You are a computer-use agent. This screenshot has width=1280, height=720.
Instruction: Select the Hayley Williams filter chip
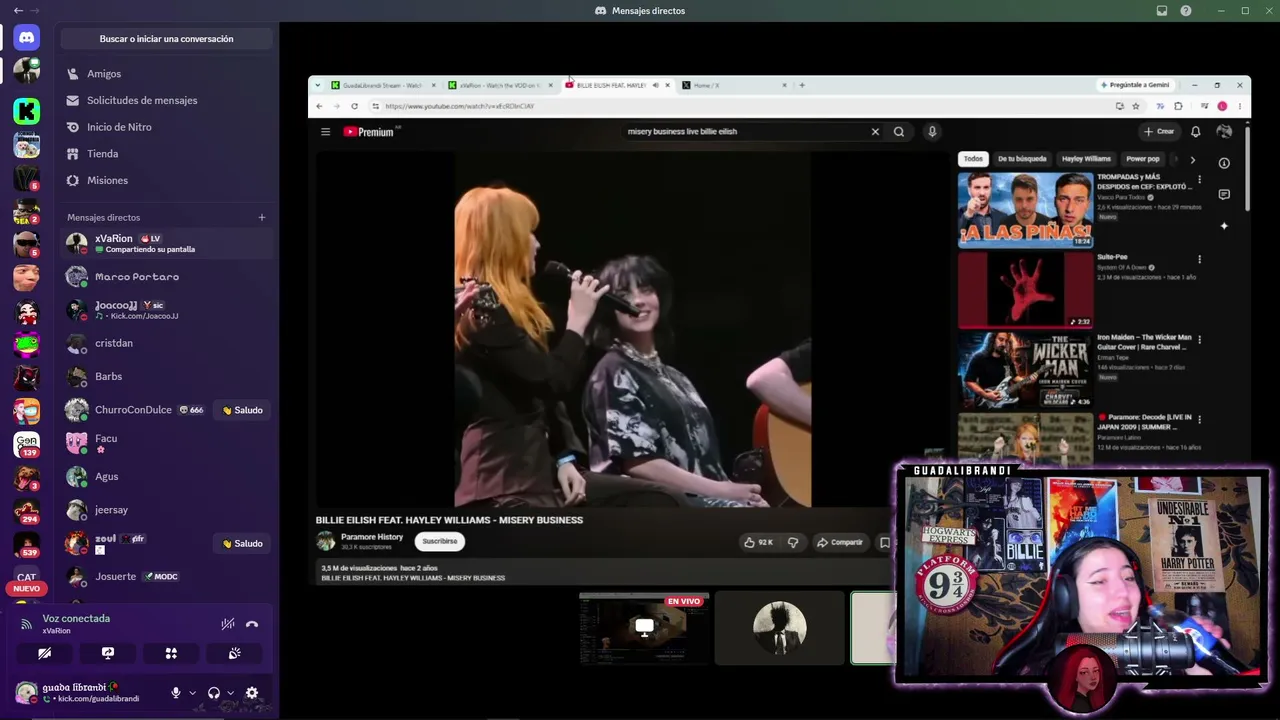tap(1086, 159)
